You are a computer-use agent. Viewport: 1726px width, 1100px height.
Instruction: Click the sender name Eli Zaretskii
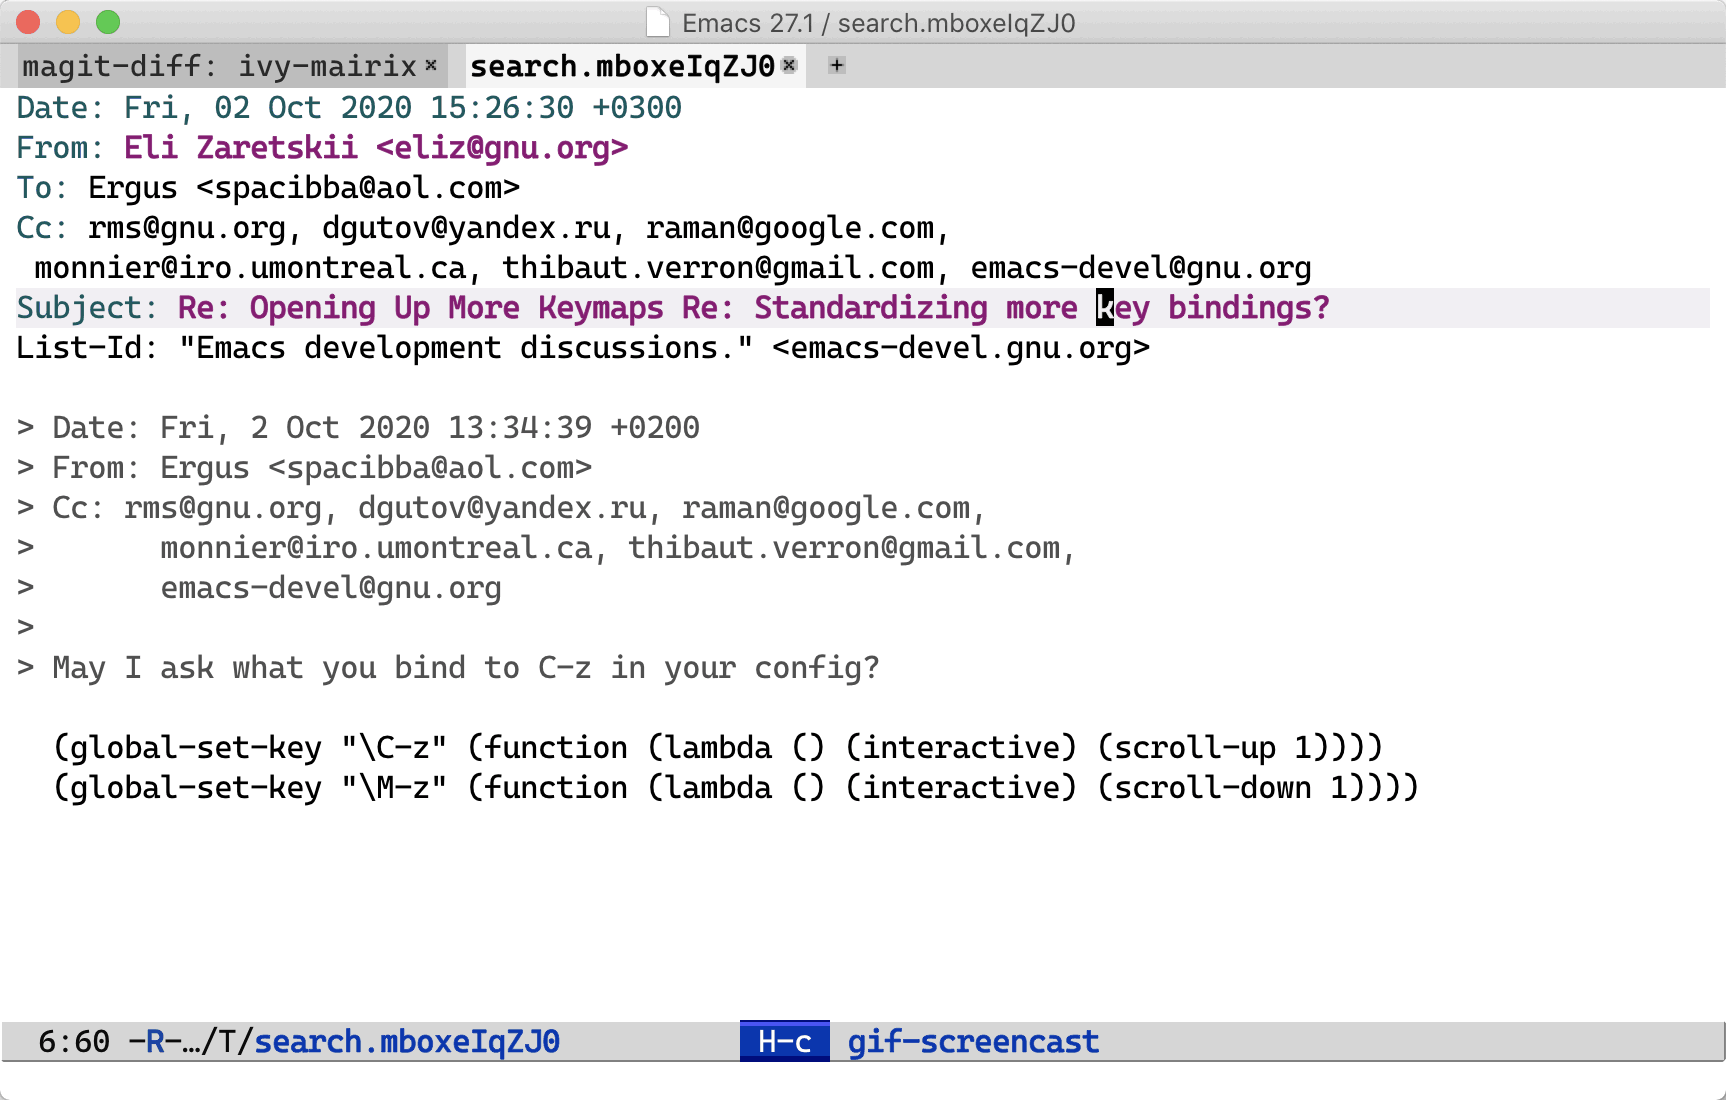240,148
